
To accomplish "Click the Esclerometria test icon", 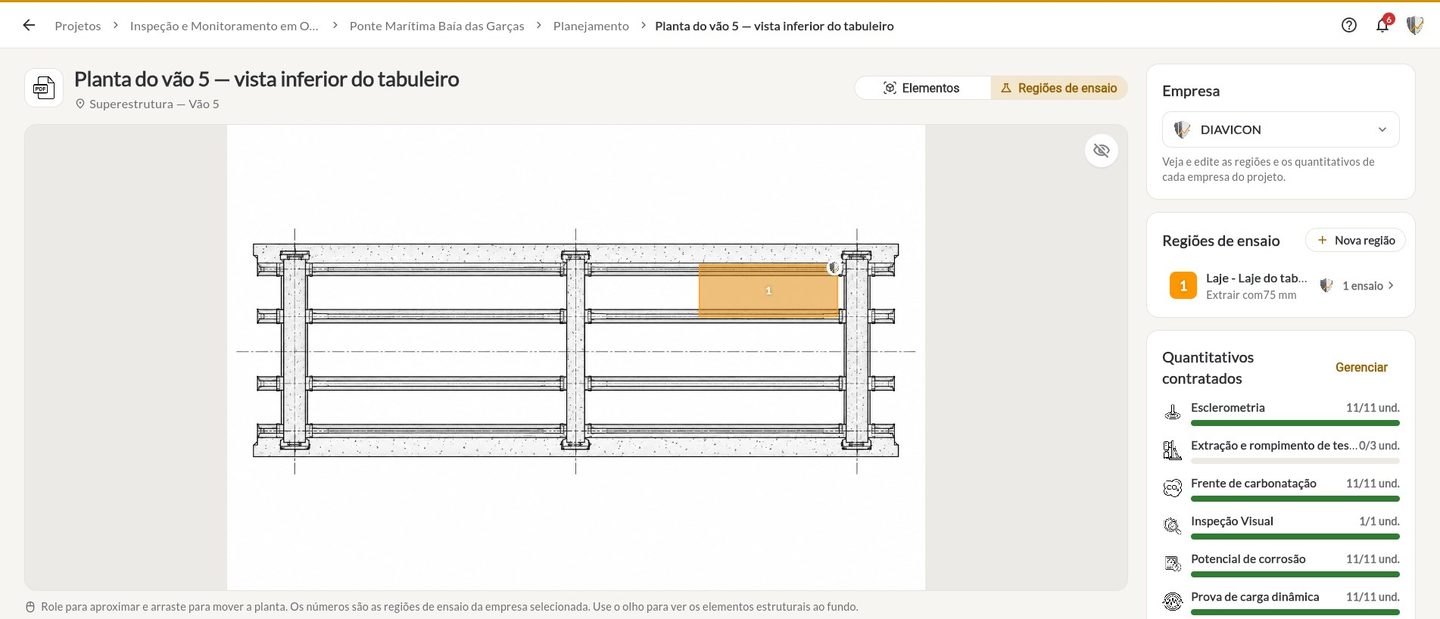I will [1173, 413].
